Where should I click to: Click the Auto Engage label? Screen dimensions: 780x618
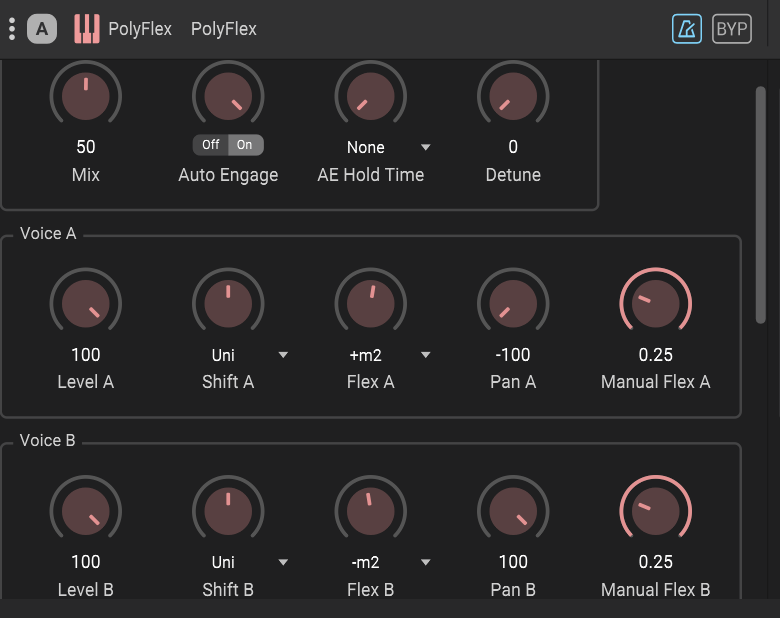(228, 175)
